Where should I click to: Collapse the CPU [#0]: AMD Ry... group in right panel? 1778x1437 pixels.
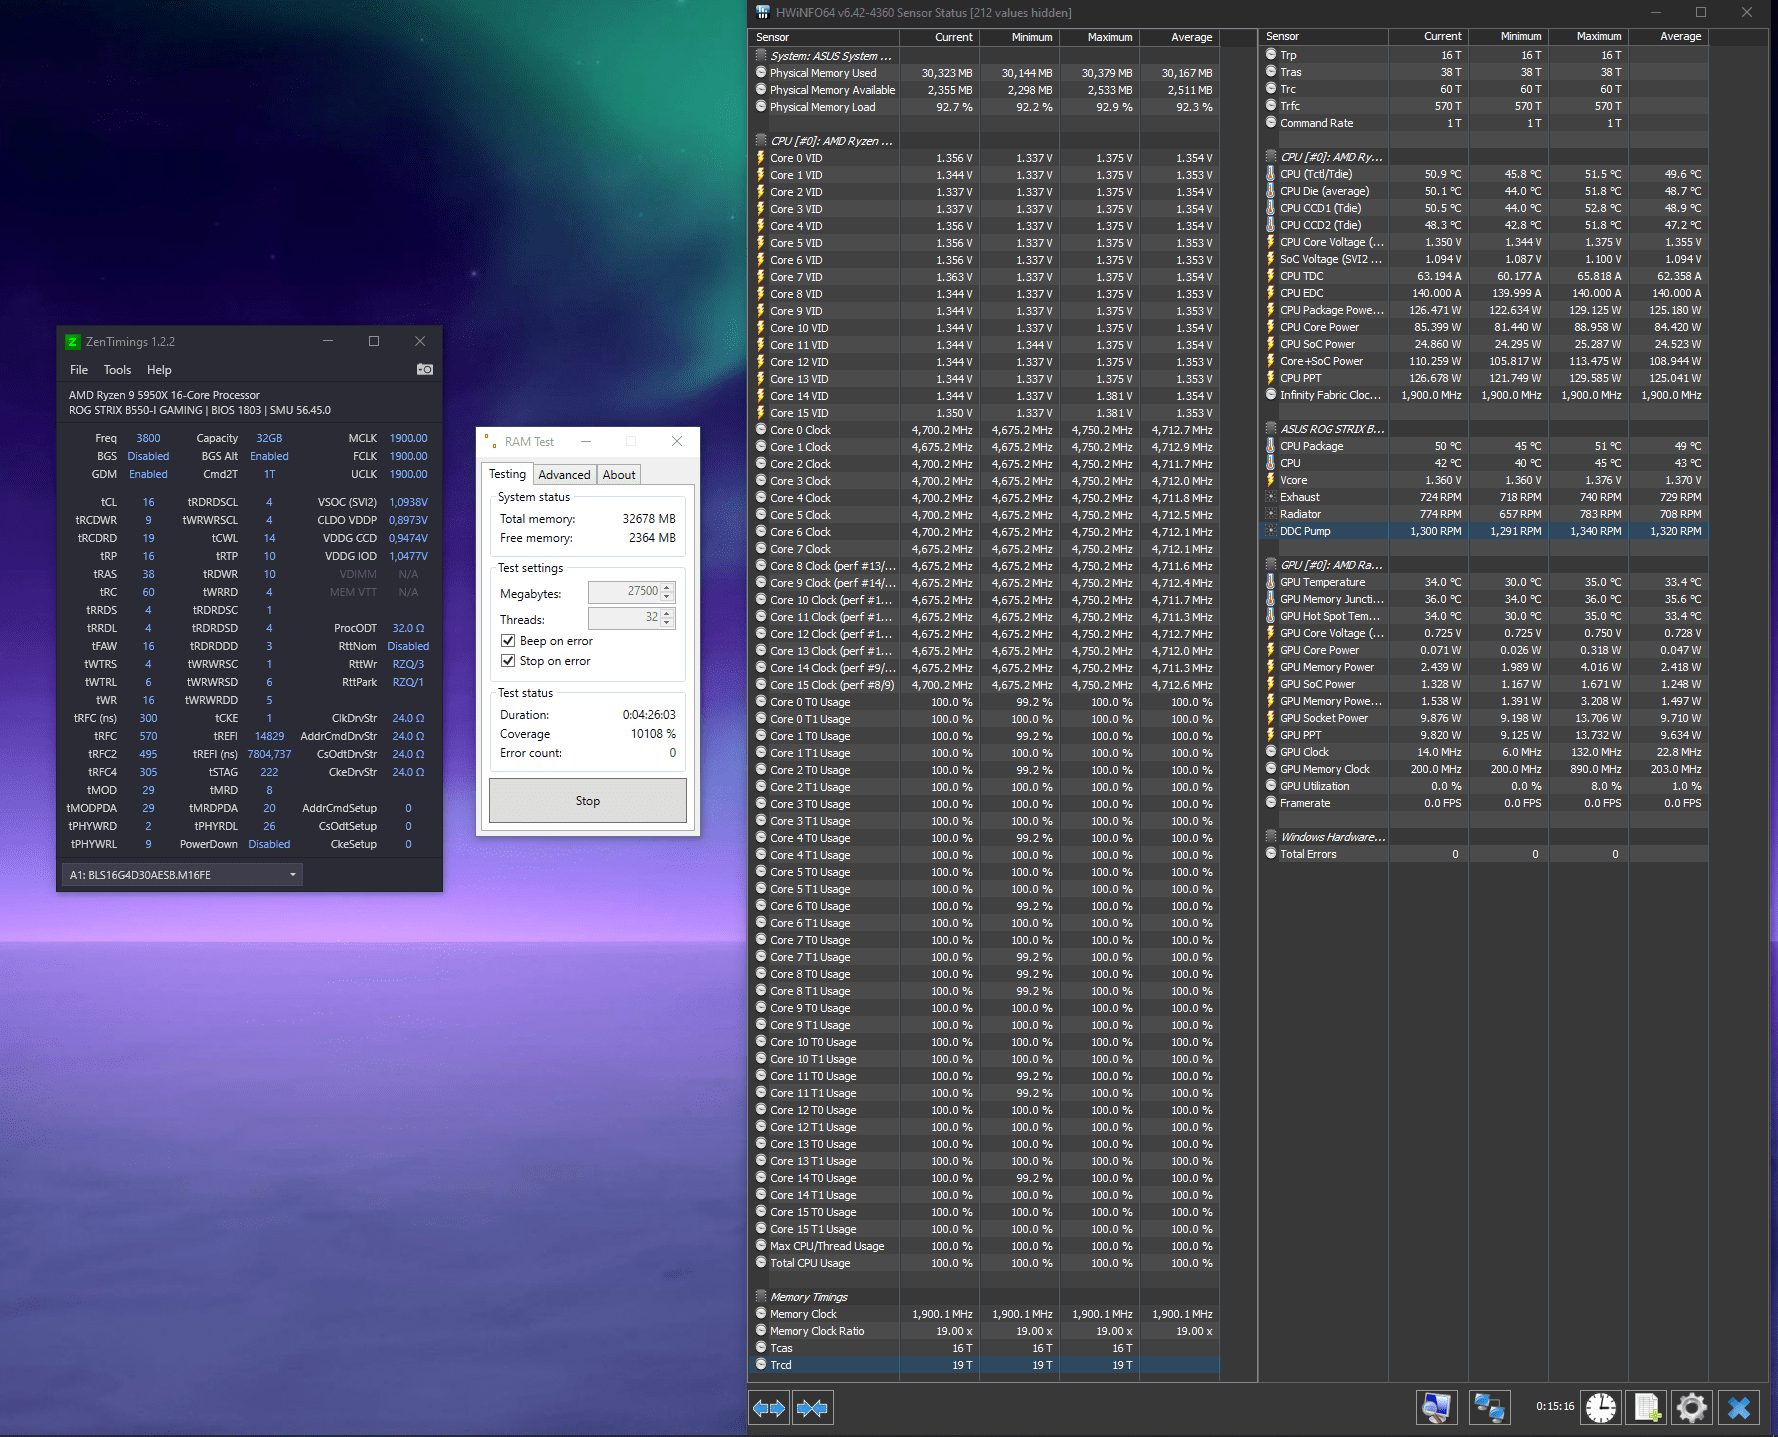(1271, 157)
